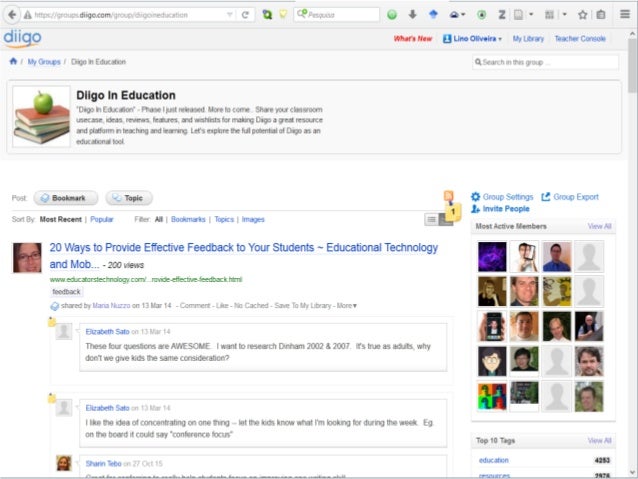Click the Search in this group field

point(546,62)
